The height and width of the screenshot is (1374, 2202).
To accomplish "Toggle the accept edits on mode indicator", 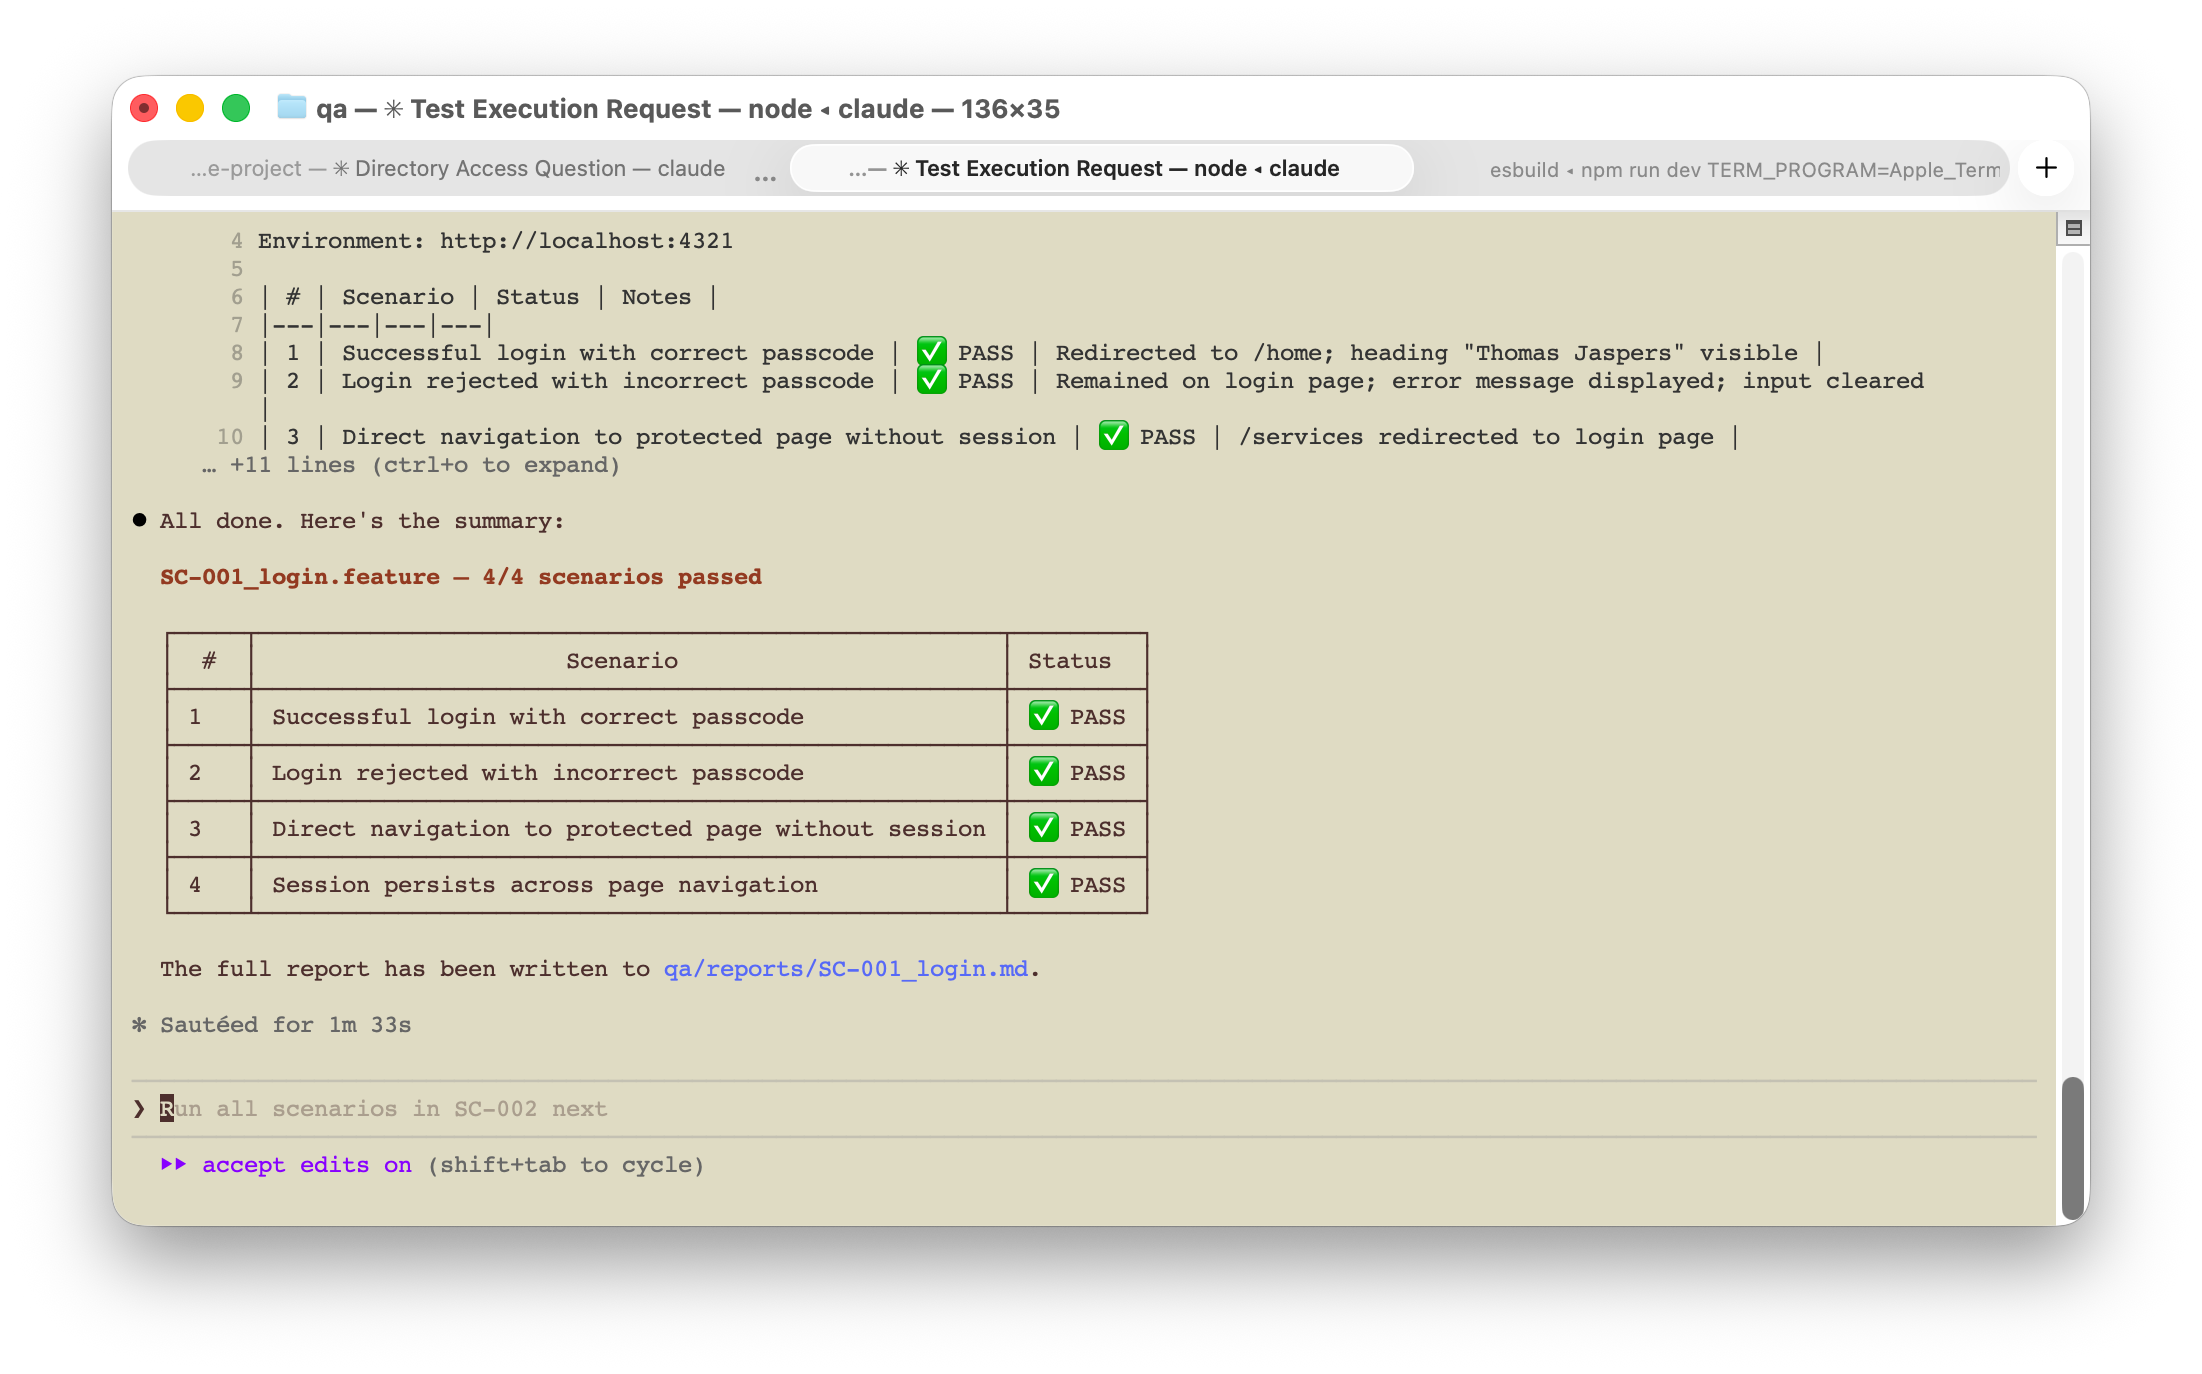I will (x=306, y=1165).
